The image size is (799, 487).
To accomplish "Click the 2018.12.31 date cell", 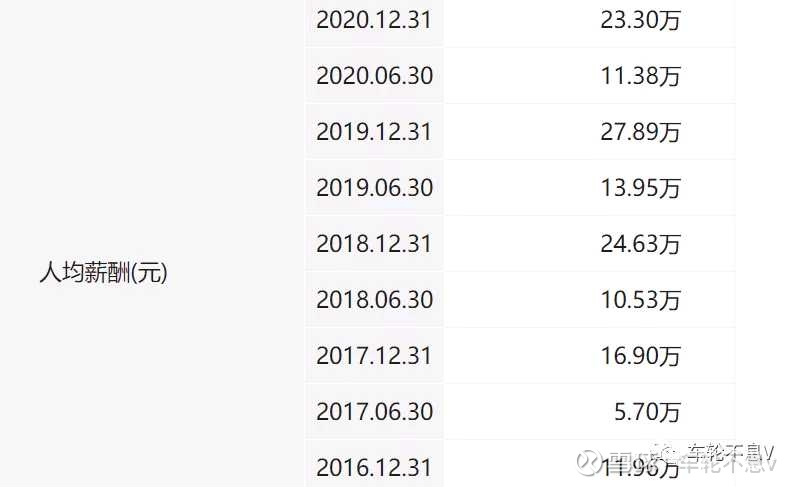I will point(374,243).
